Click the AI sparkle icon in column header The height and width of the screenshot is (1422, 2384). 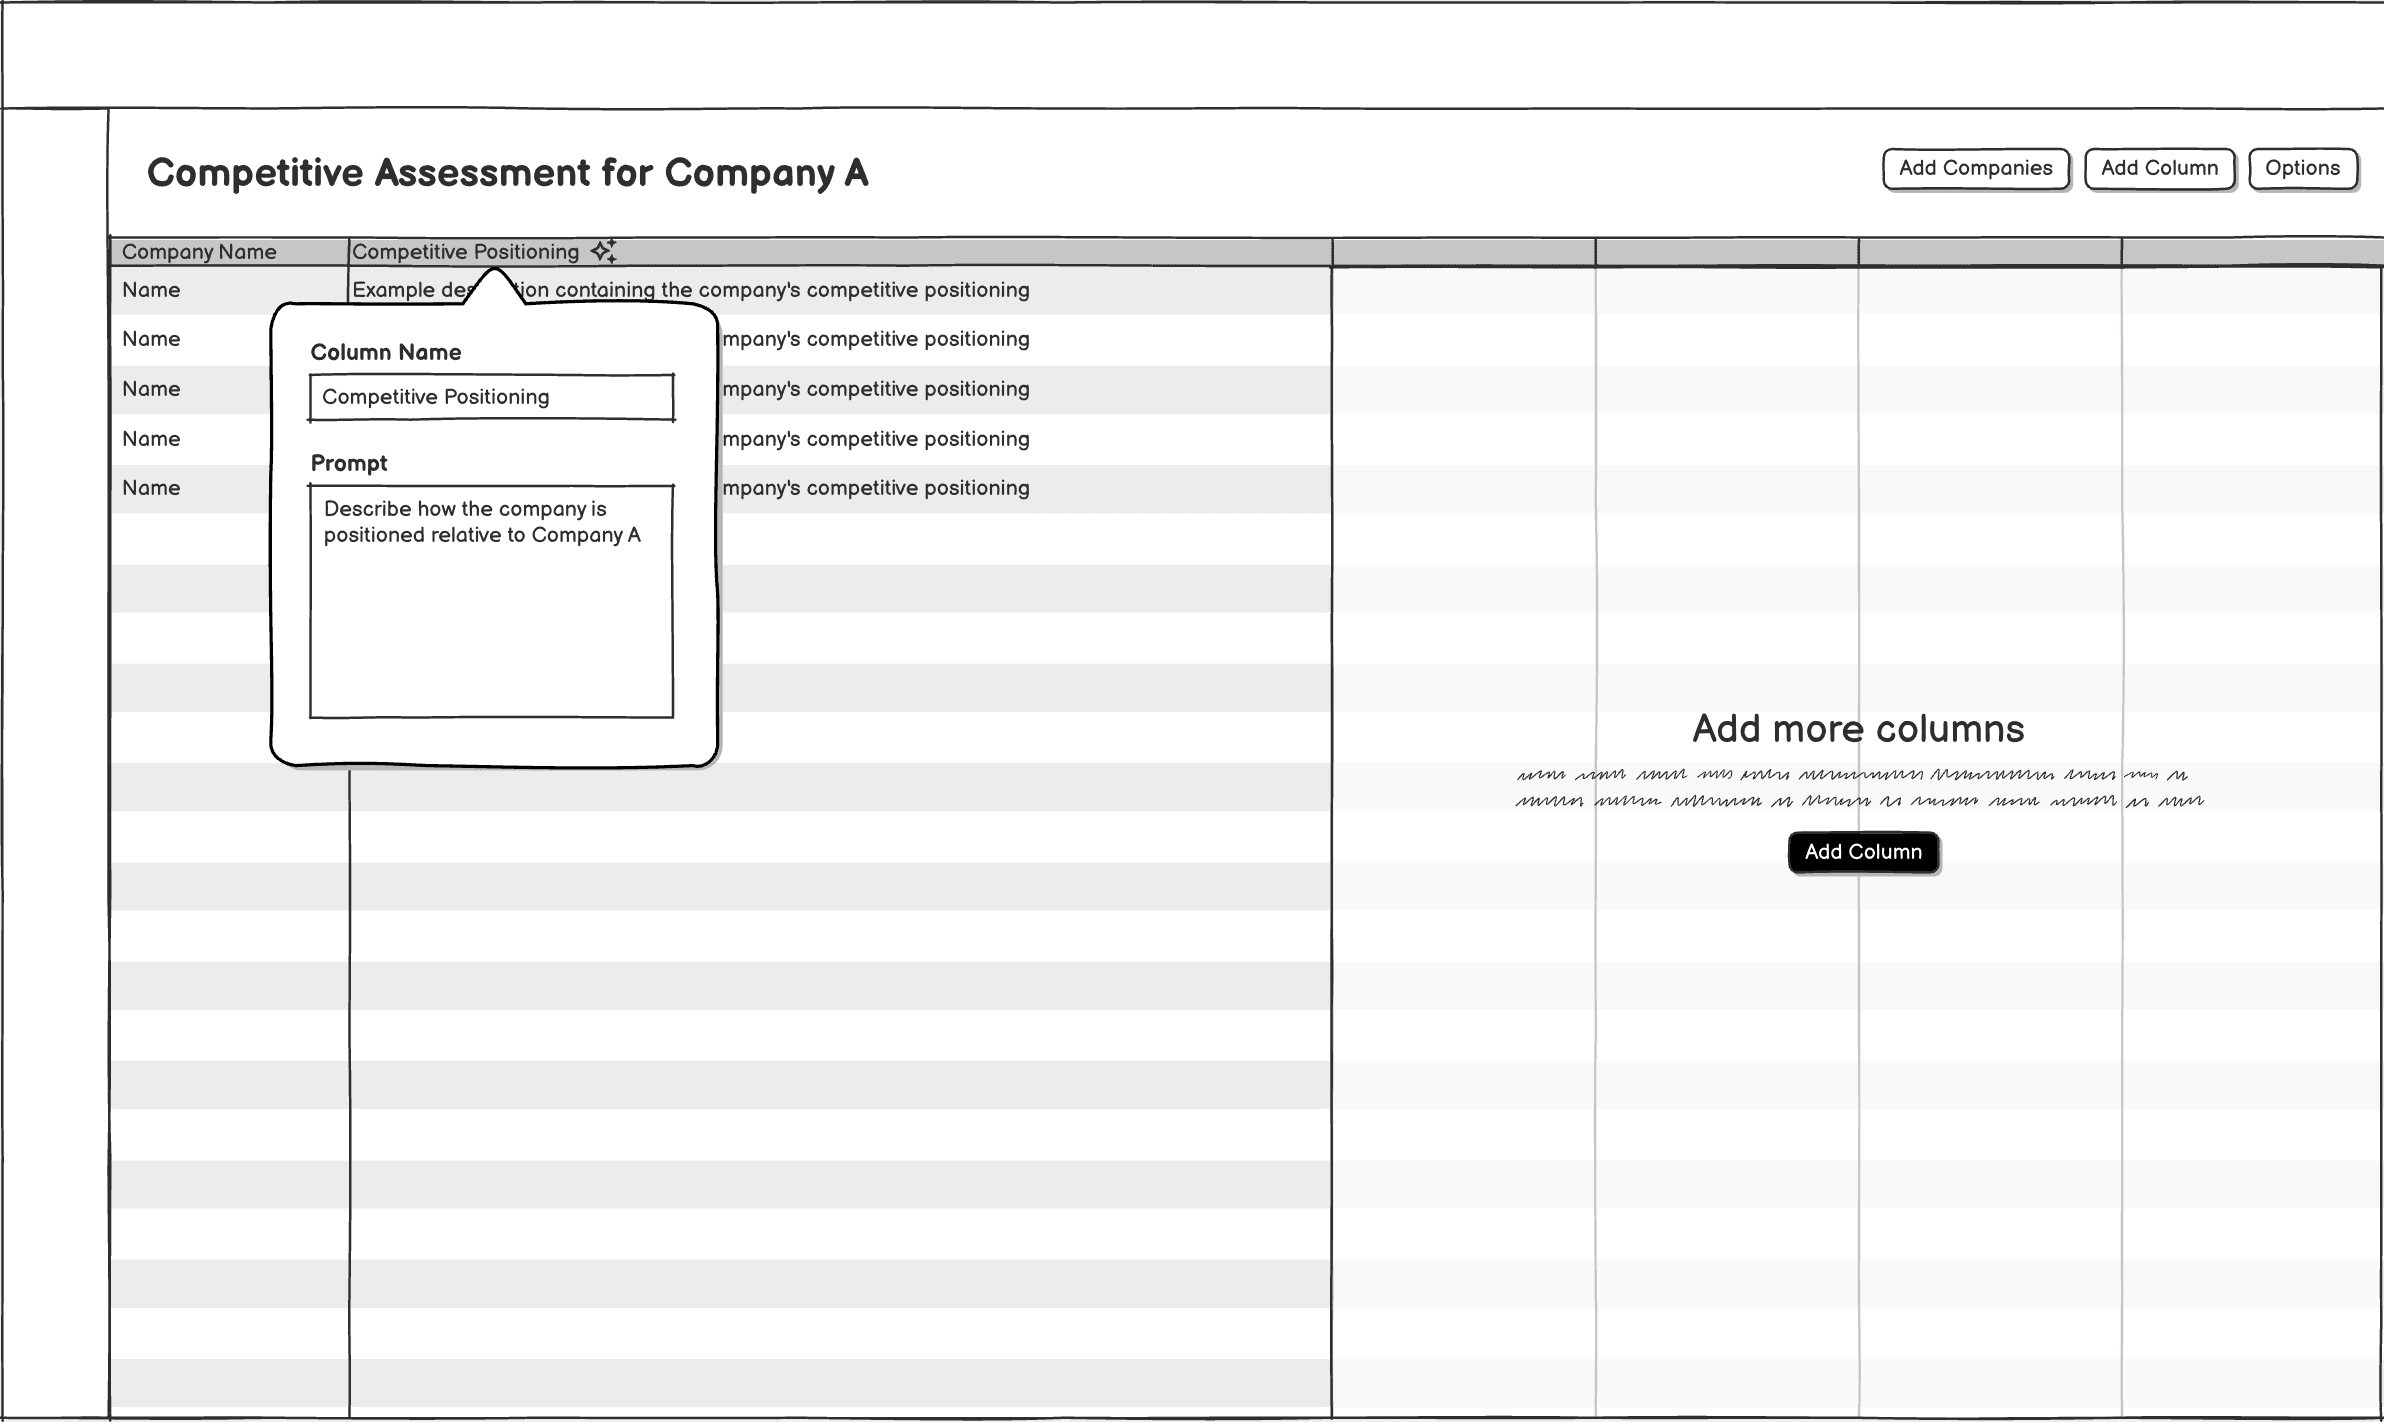[x=603, y=251]
